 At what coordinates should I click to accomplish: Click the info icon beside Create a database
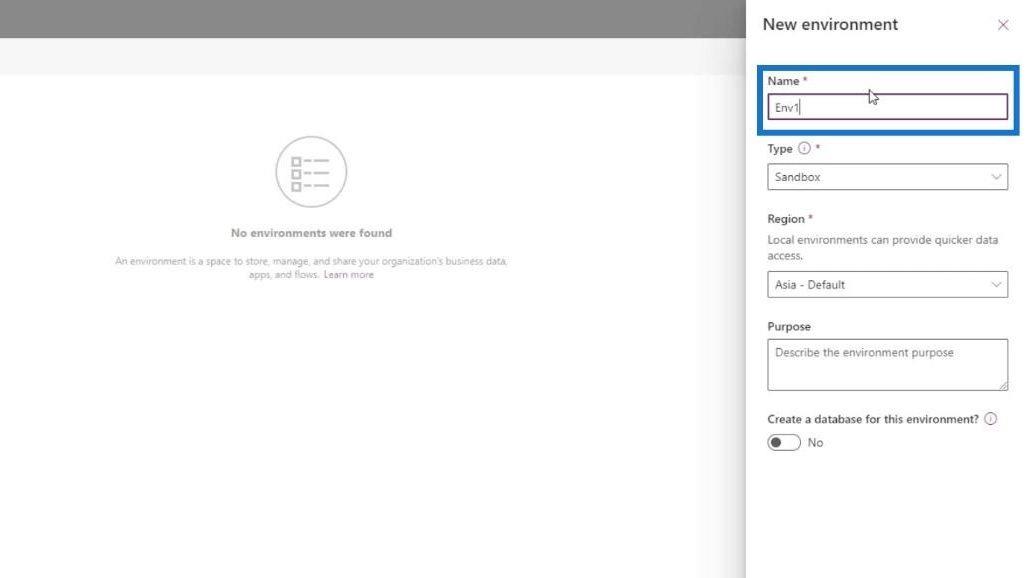[991, 418]
